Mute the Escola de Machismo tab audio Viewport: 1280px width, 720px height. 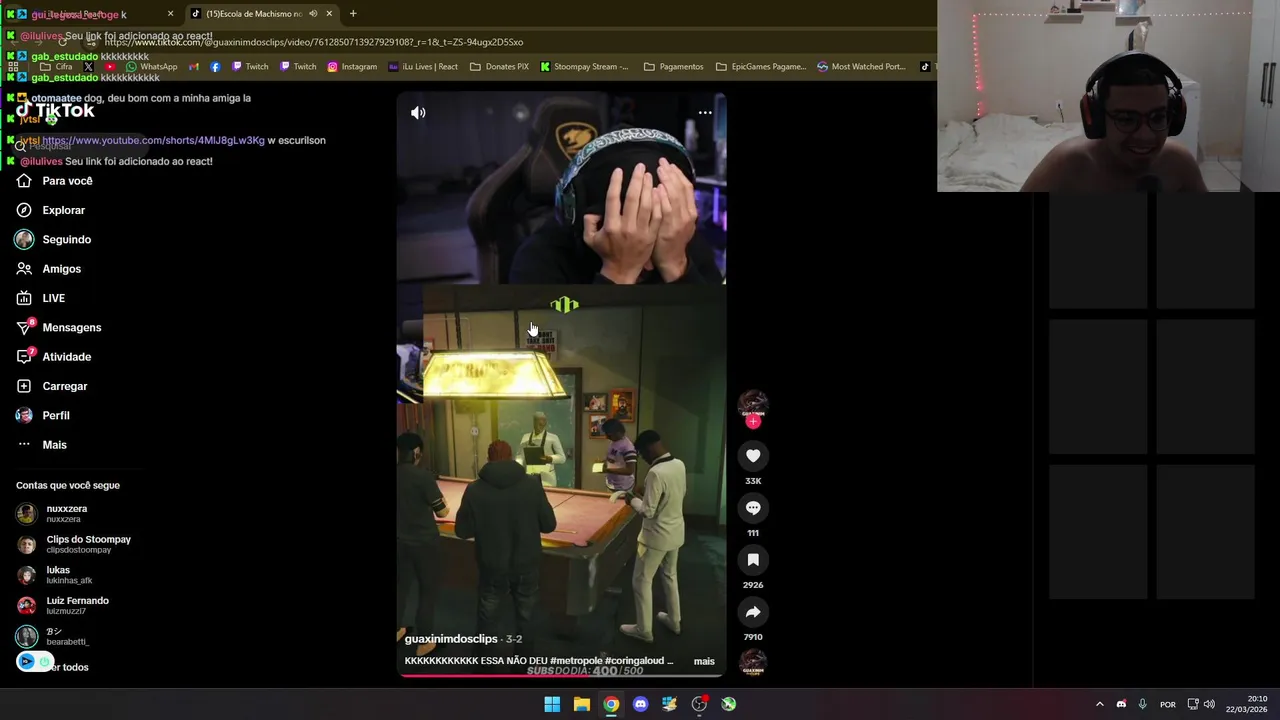pyautogui.click(x=313, y=14)
